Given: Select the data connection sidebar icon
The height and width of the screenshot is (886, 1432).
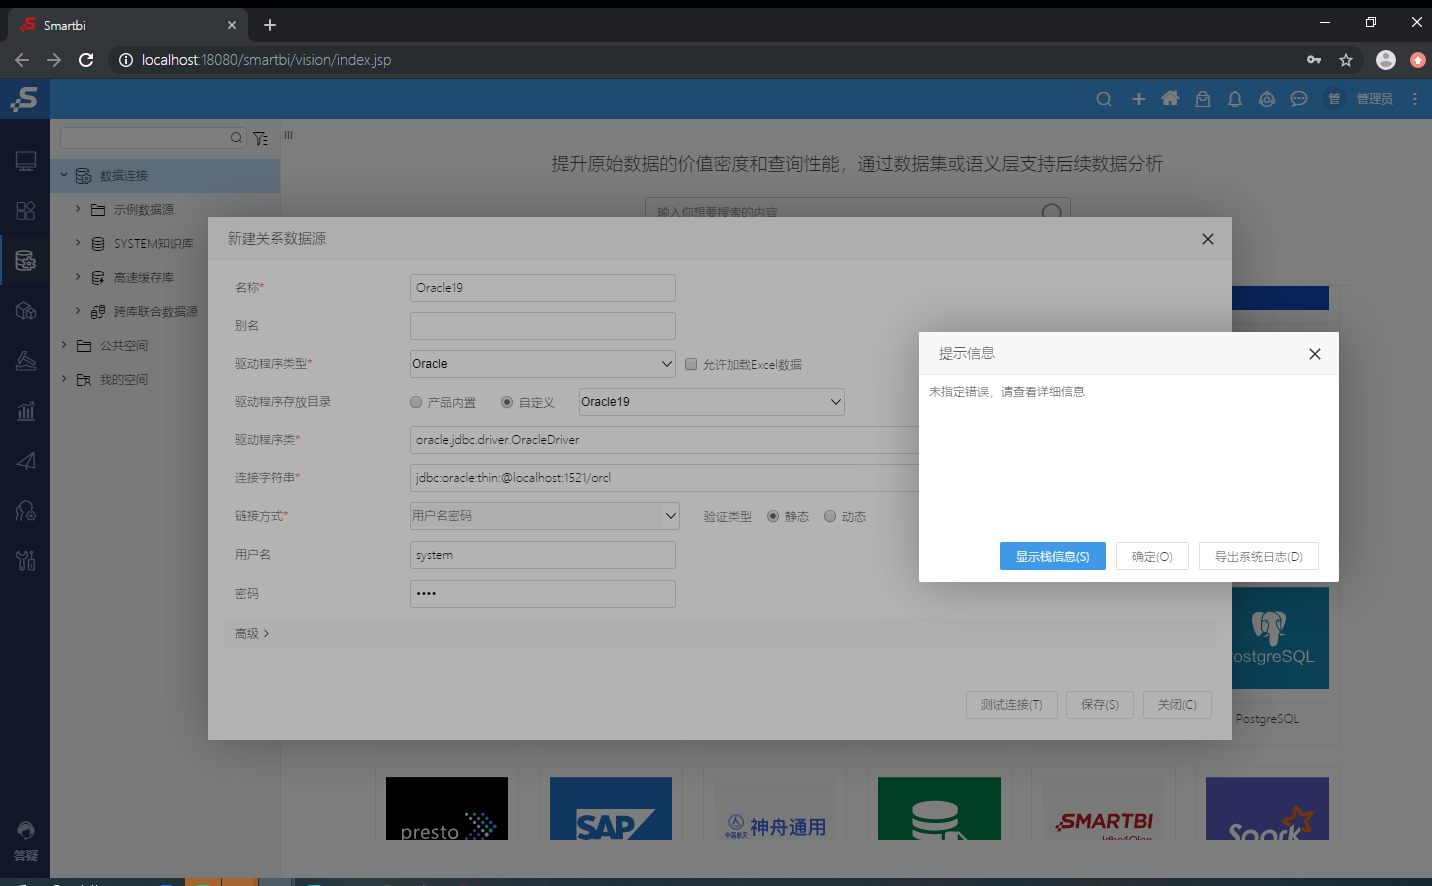Looking at the screenshot, I should click(26, 261).
